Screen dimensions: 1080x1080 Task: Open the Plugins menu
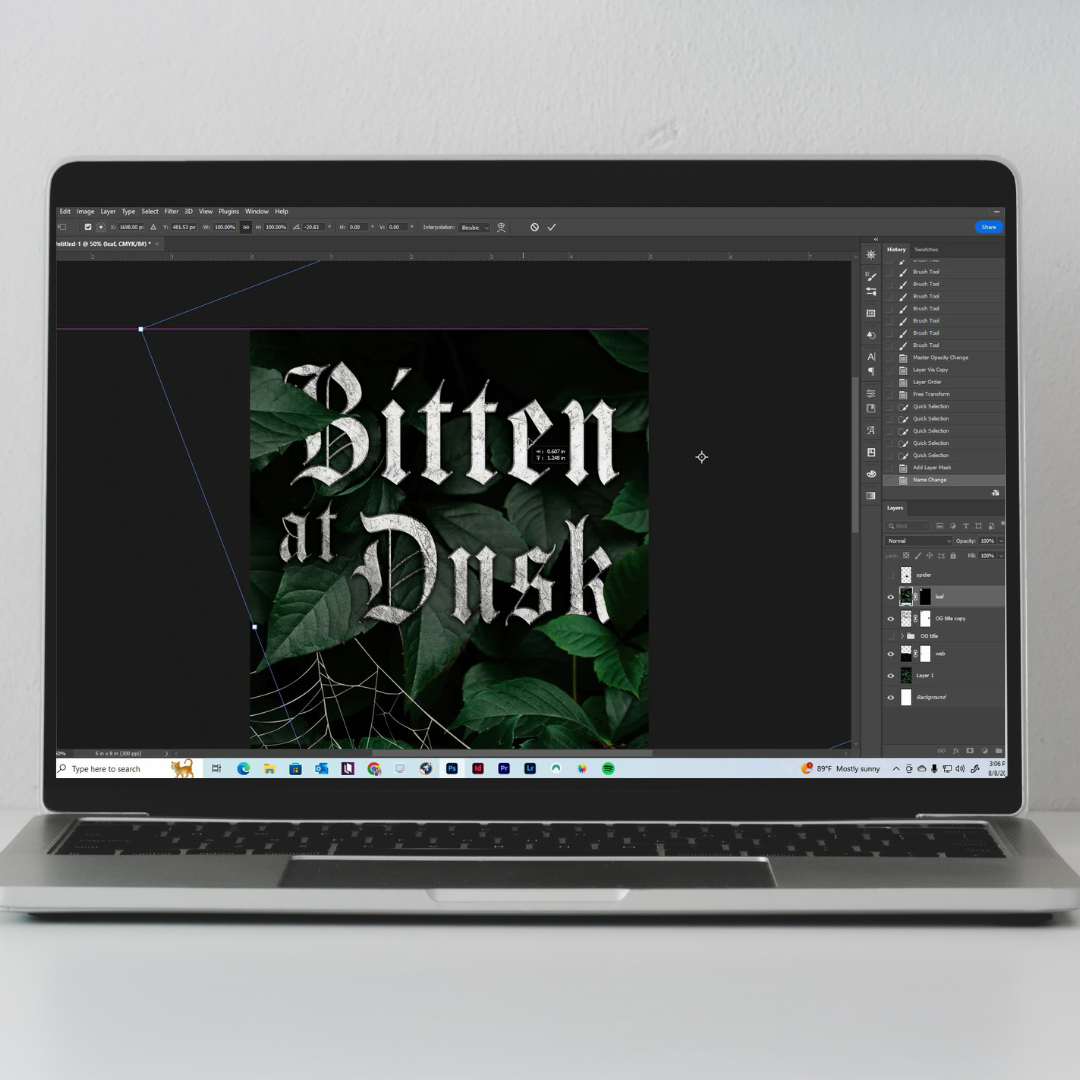tap(229, 211)
